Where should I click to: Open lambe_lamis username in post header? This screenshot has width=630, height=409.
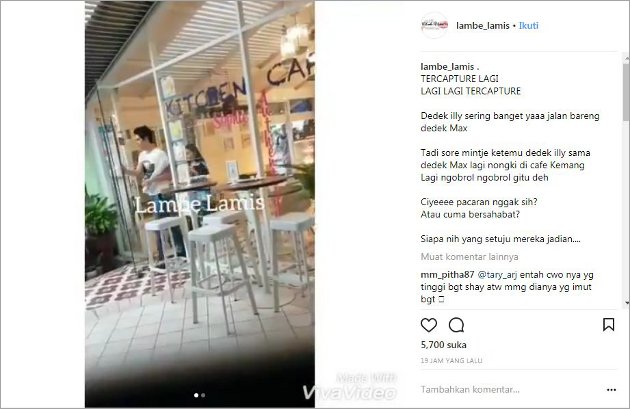pos(483,25)
